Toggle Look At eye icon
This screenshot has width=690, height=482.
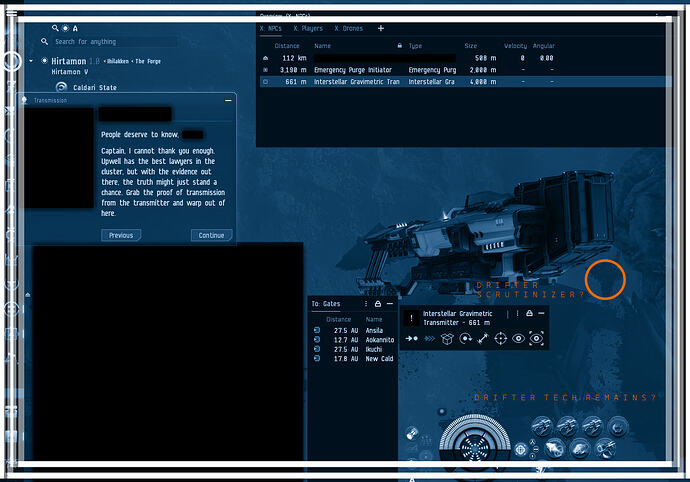(518, 339)
